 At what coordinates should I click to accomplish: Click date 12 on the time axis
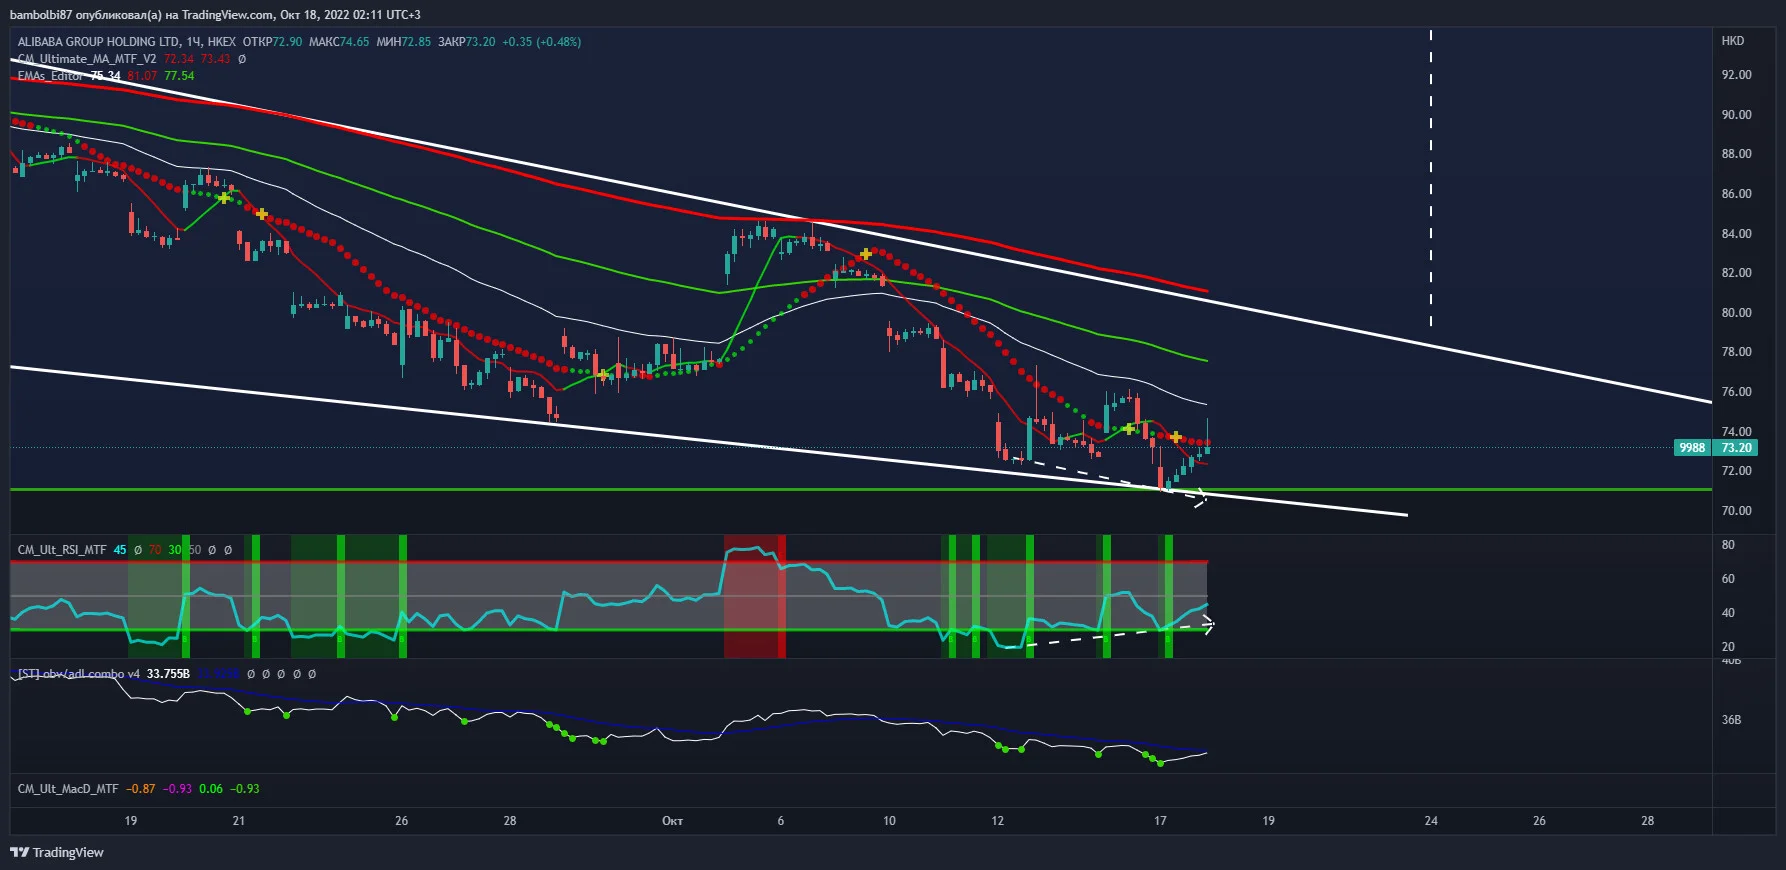pyautogui.click(x=997, y=821)
